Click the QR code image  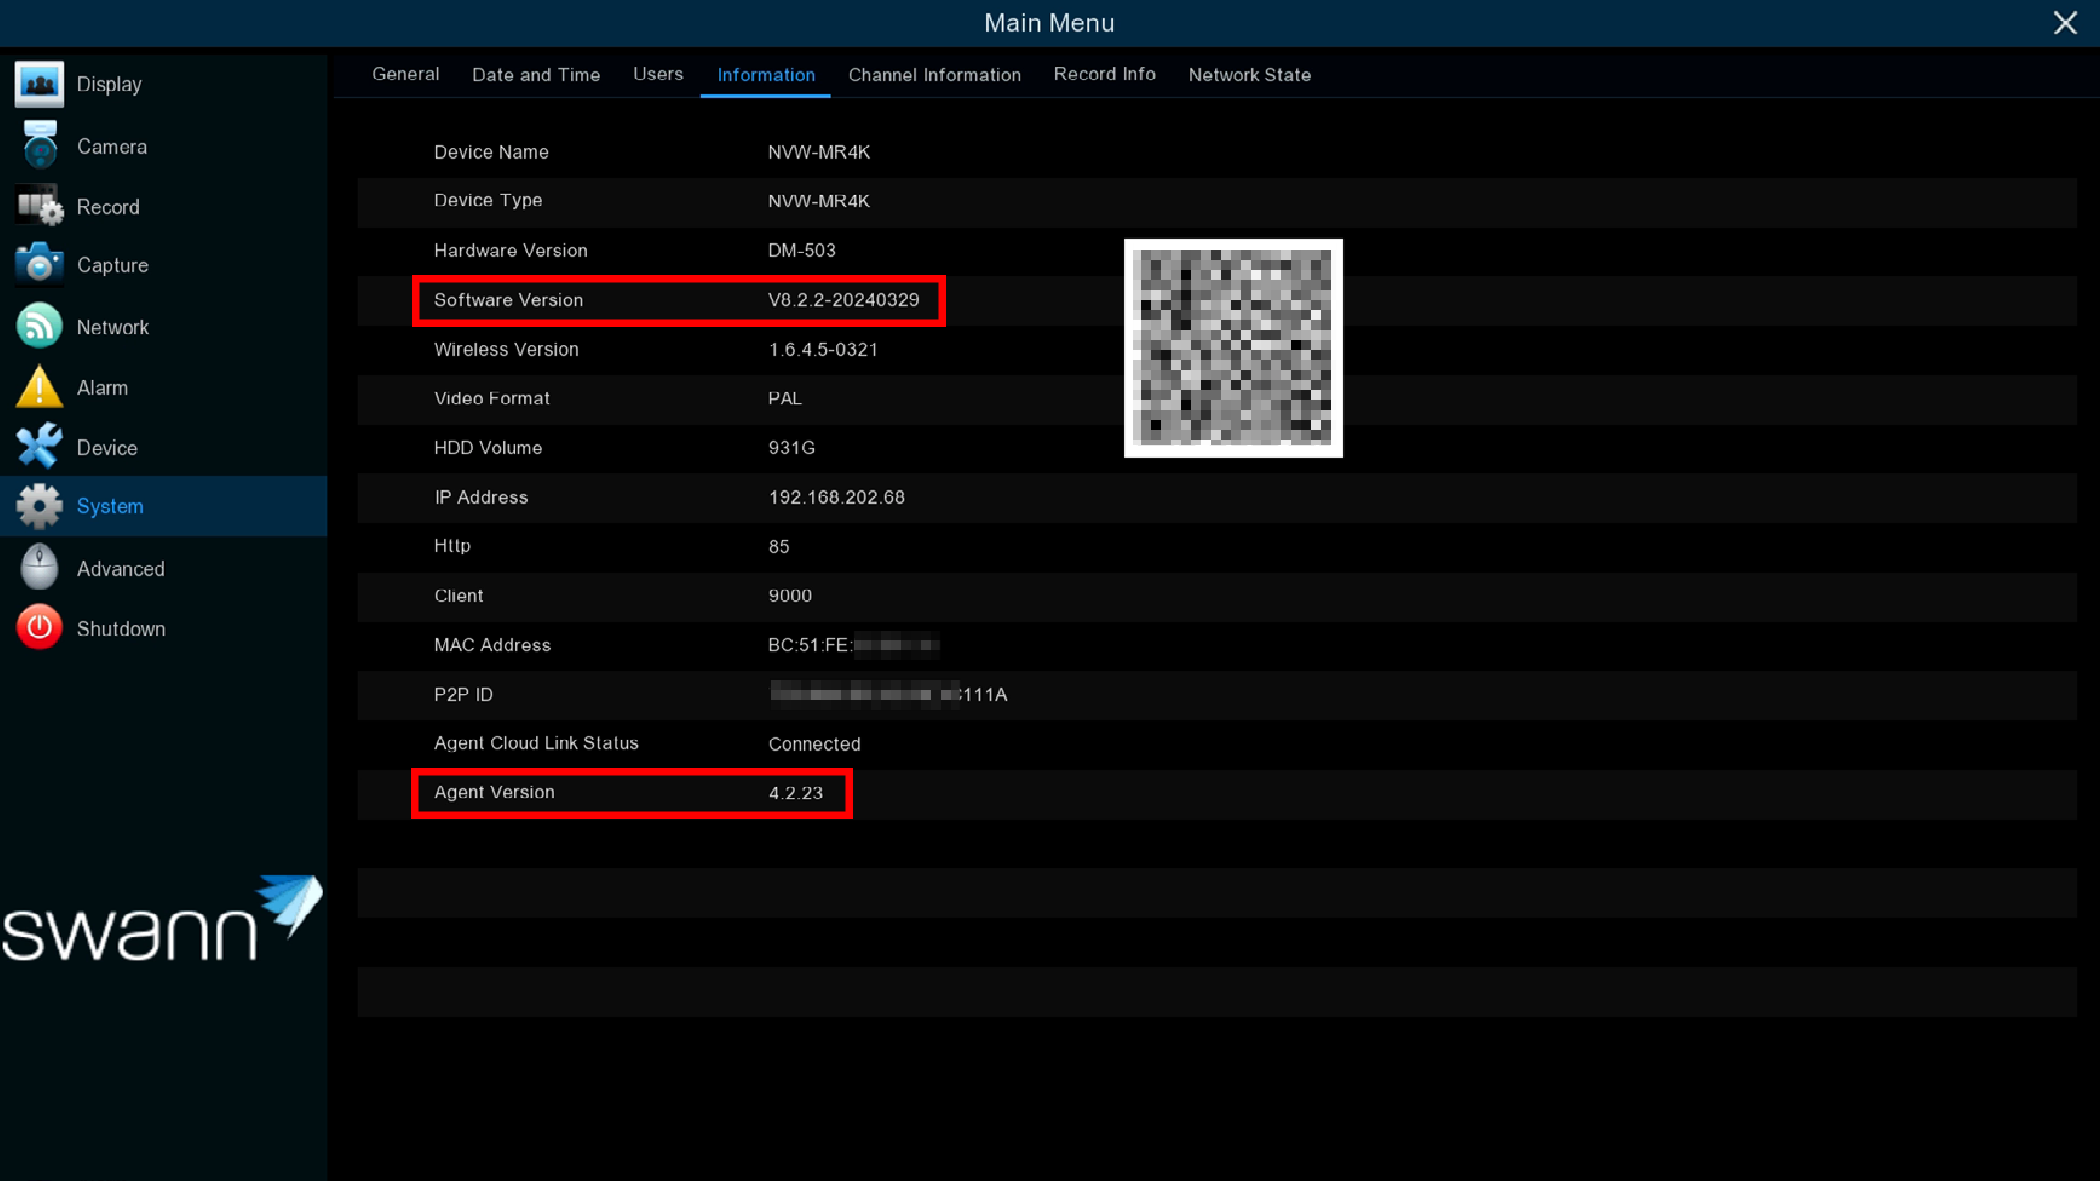coord(1232,348)
